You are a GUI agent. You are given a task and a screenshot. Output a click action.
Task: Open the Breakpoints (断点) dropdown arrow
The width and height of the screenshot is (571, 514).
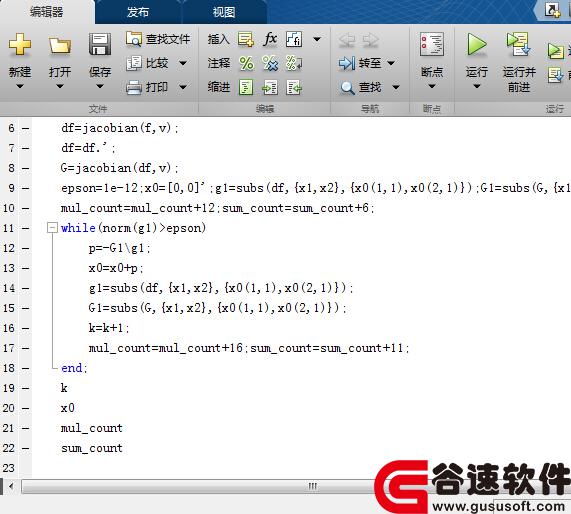click(432, 86)
